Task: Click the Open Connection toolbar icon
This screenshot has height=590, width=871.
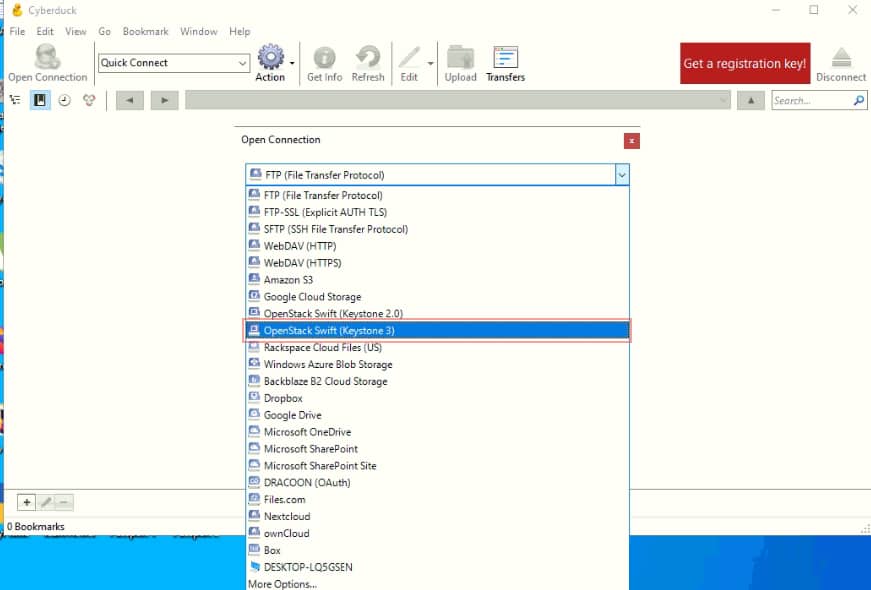Action: (47, 58)
